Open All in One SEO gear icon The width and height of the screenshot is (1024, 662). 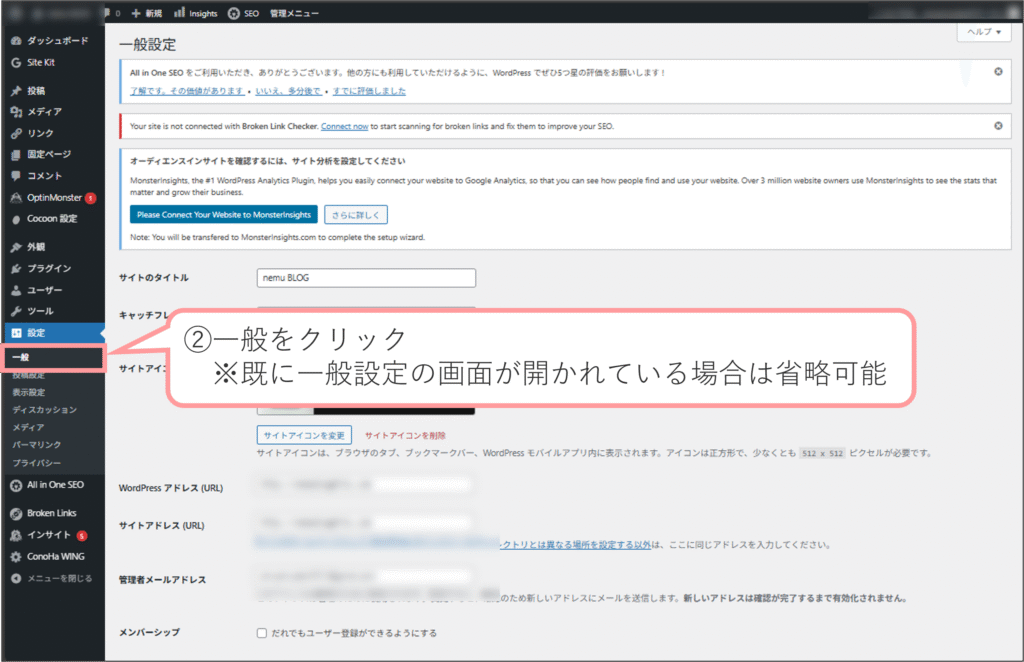[16, 485]
